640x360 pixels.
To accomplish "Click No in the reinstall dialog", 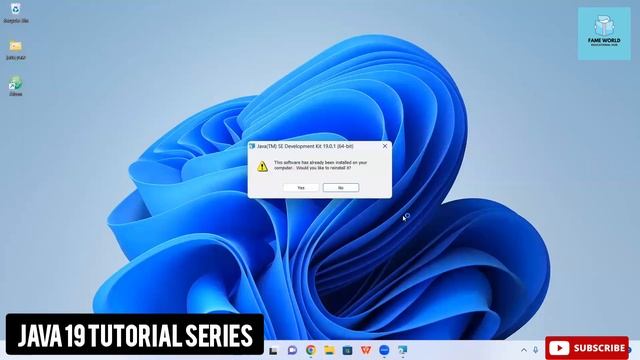I will 341,187.
